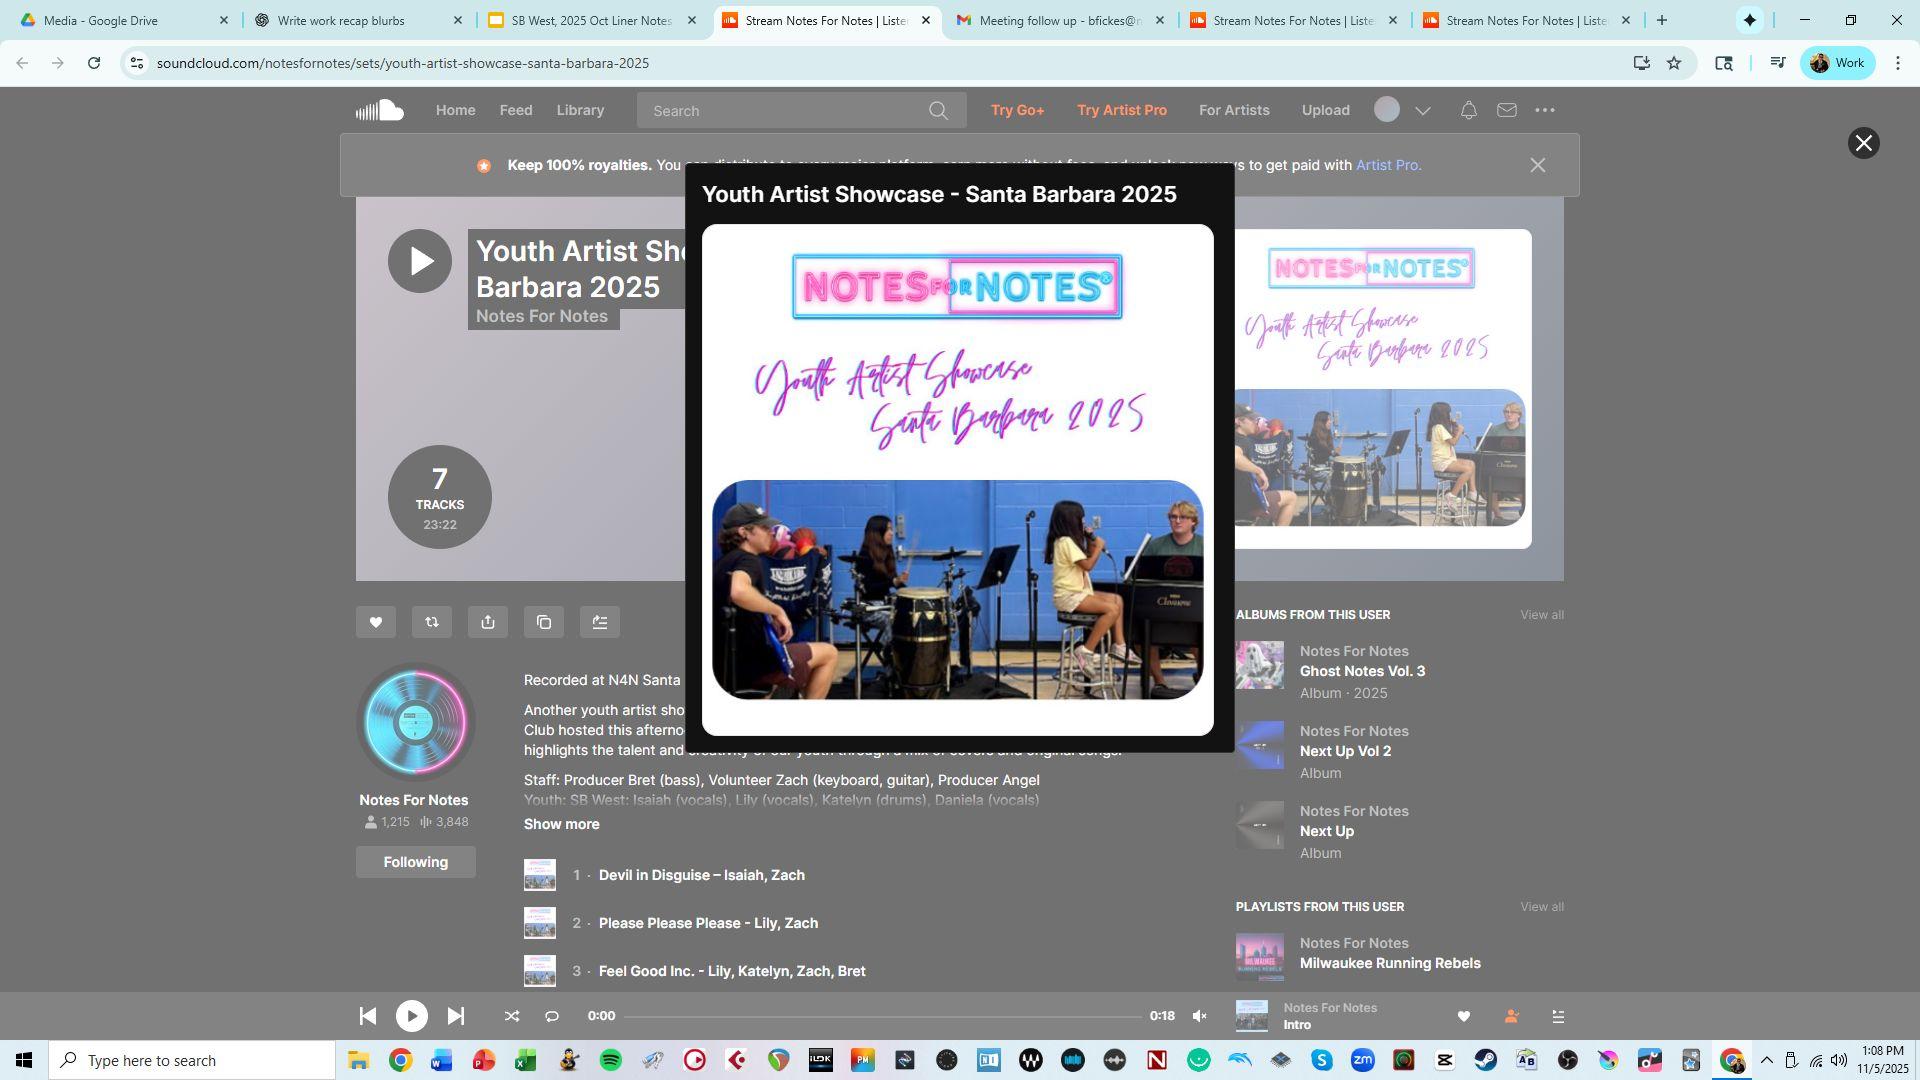Viewport: 1920px width, 1080px height.
Task: Open messages envelope icon
Action: (1506, 111)
